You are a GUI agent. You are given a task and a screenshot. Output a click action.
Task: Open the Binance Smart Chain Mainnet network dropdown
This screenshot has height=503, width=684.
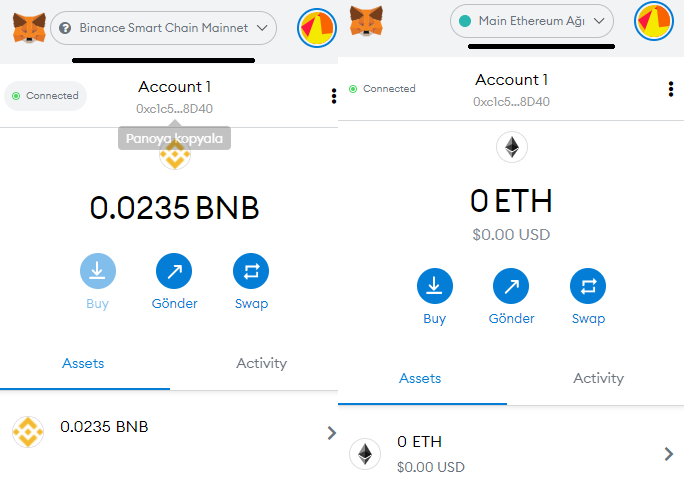(163, 28)
